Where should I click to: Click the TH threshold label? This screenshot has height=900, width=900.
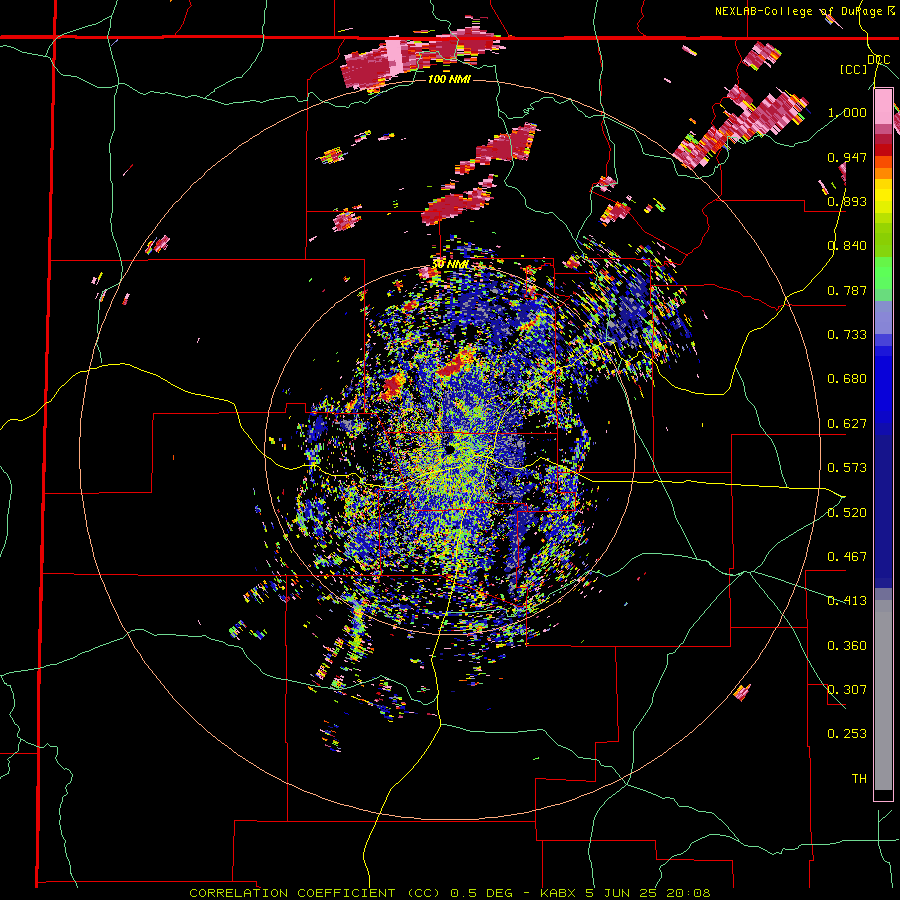click(859, 779)
